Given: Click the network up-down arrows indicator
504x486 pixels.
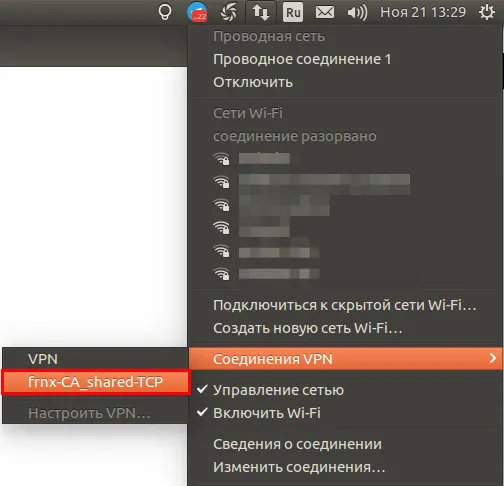Looking at the screenshot, I should click(261, 12).
